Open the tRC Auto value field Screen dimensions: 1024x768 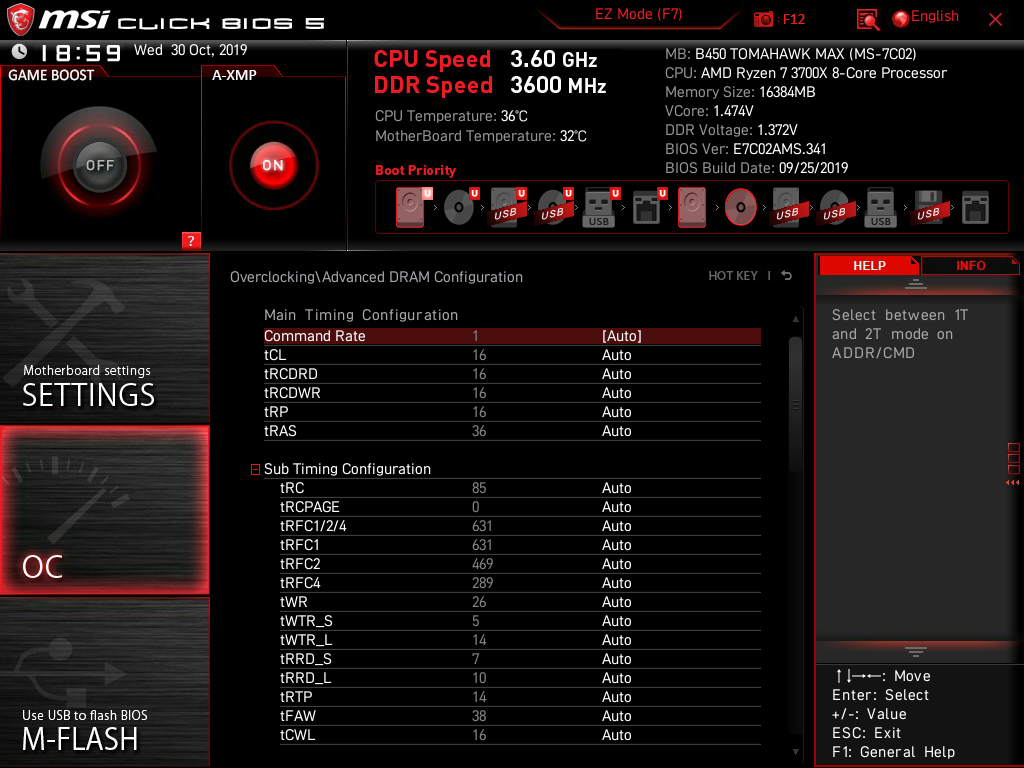pyautogui.click(x=616, y=488)
